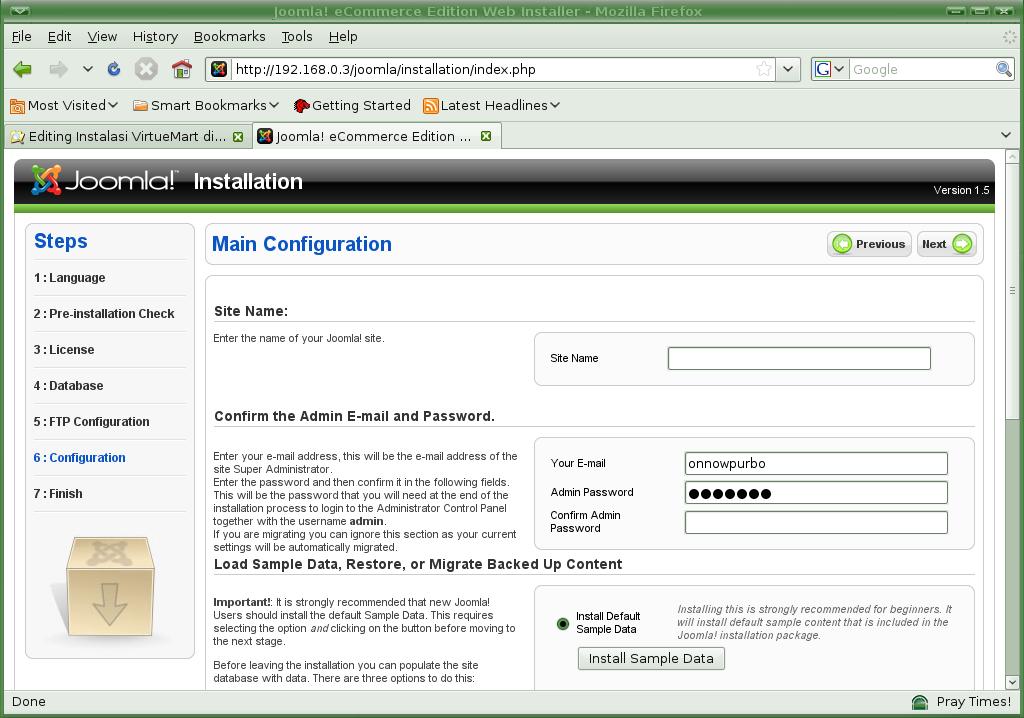
Task: Open the File menu
Action: [x=22, y=37]
